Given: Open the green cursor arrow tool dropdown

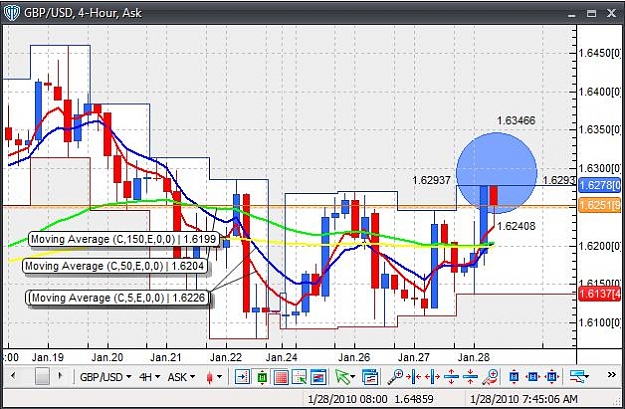Looking at the screenshot, I should point(345,376).
